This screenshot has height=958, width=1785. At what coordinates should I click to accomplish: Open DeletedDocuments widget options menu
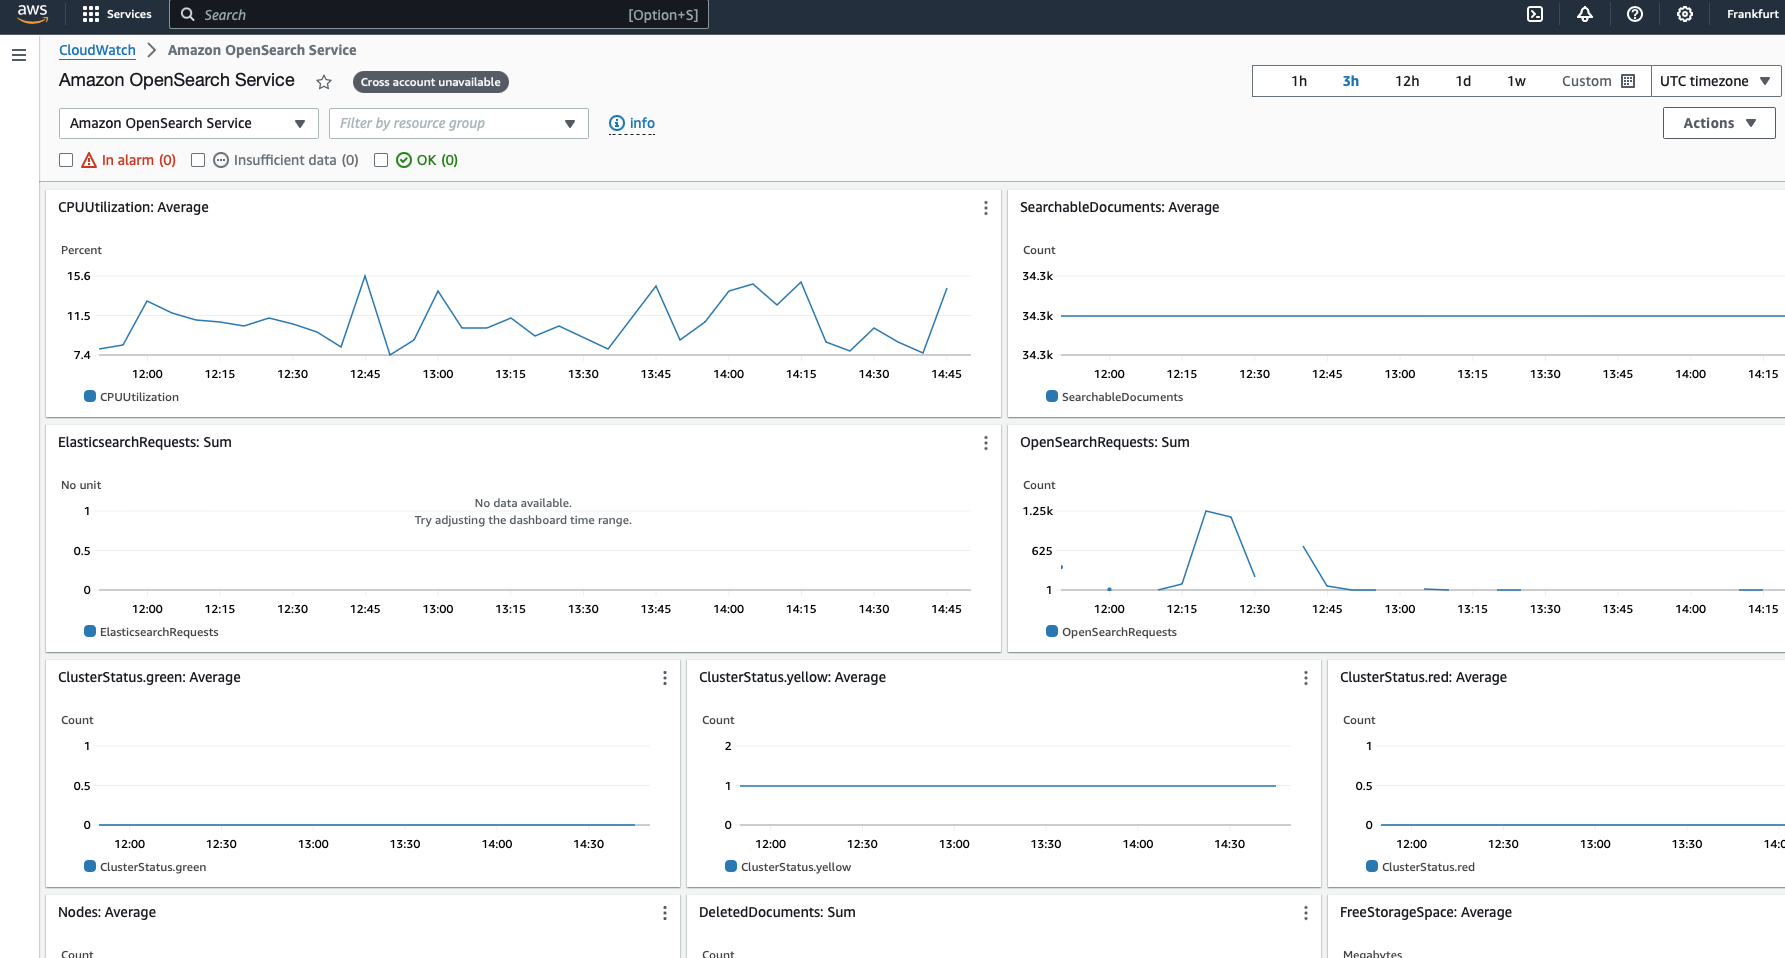point(1306,913)
